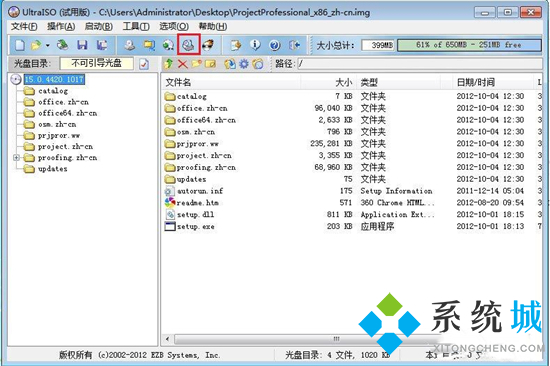Click the 路径 path input field

coord(420,64)
